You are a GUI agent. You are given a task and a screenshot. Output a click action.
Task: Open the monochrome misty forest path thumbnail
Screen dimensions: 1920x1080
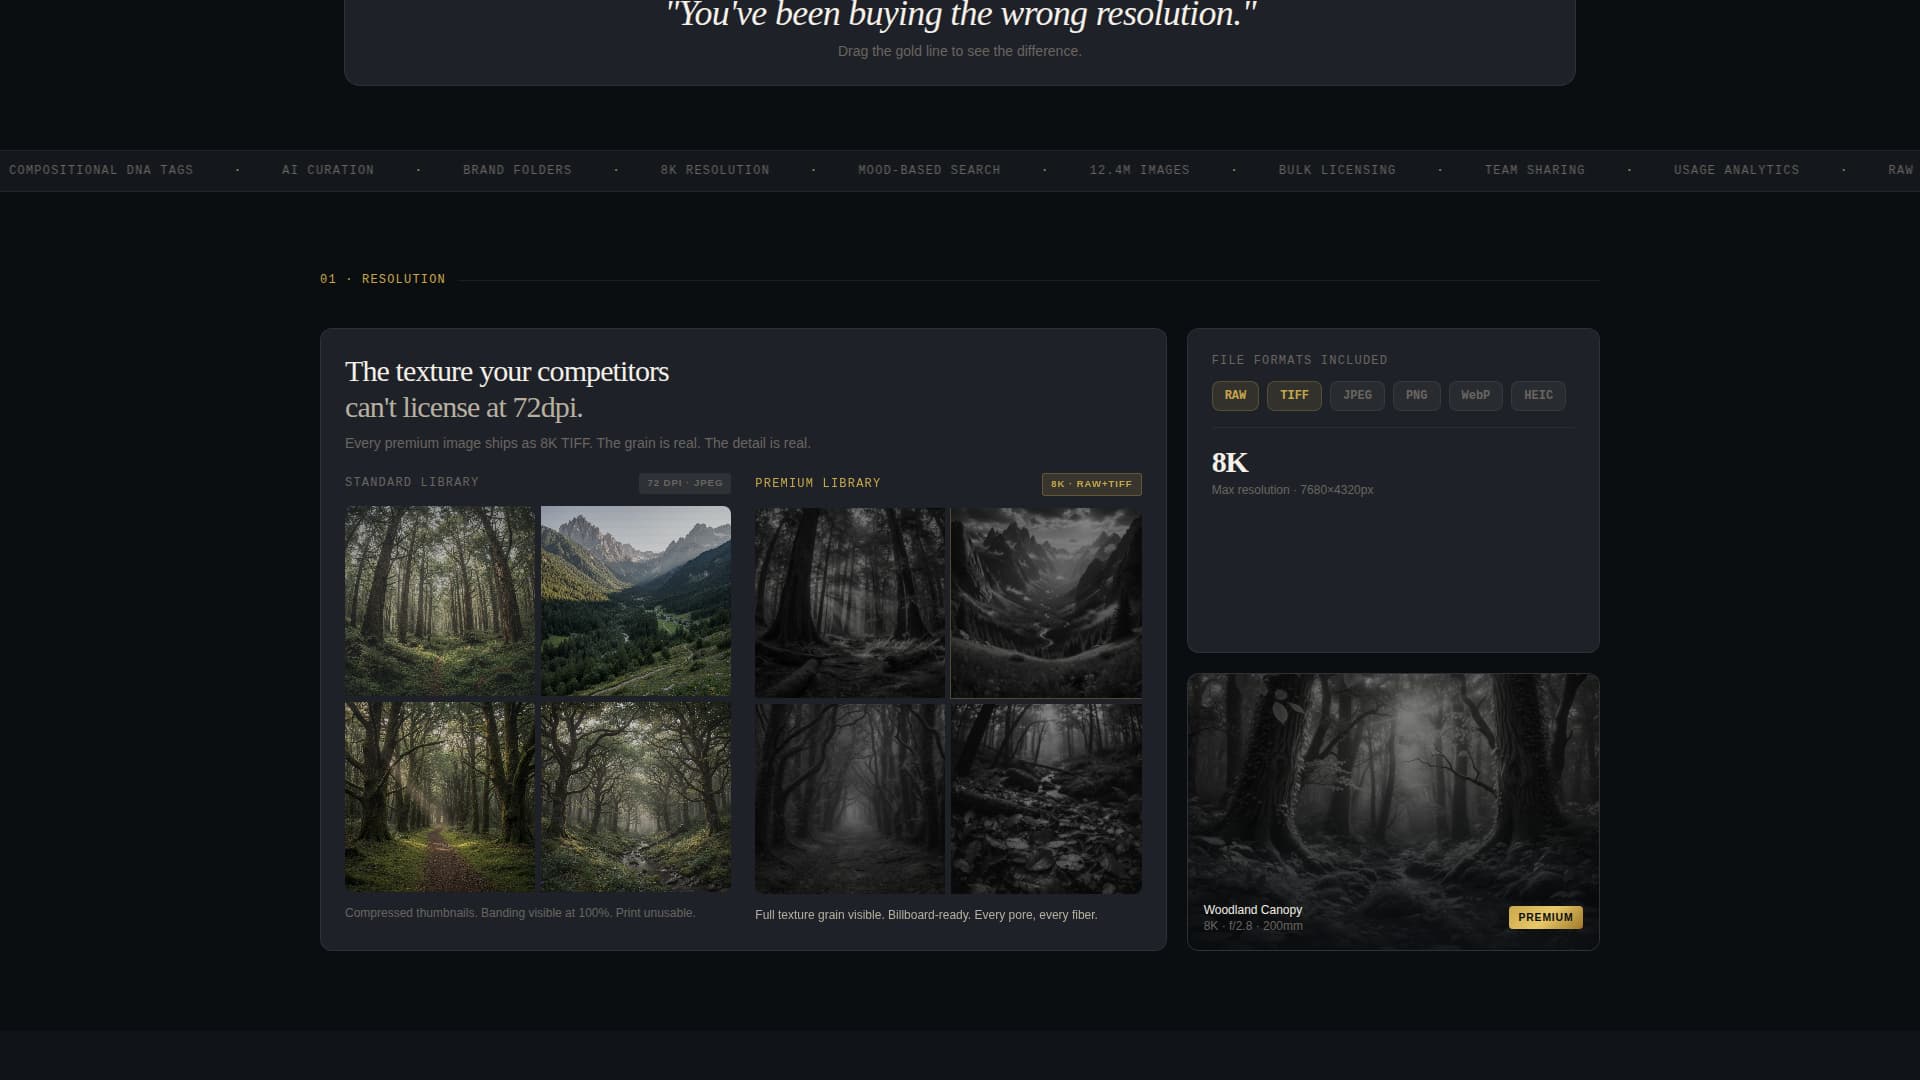[850, 799]
